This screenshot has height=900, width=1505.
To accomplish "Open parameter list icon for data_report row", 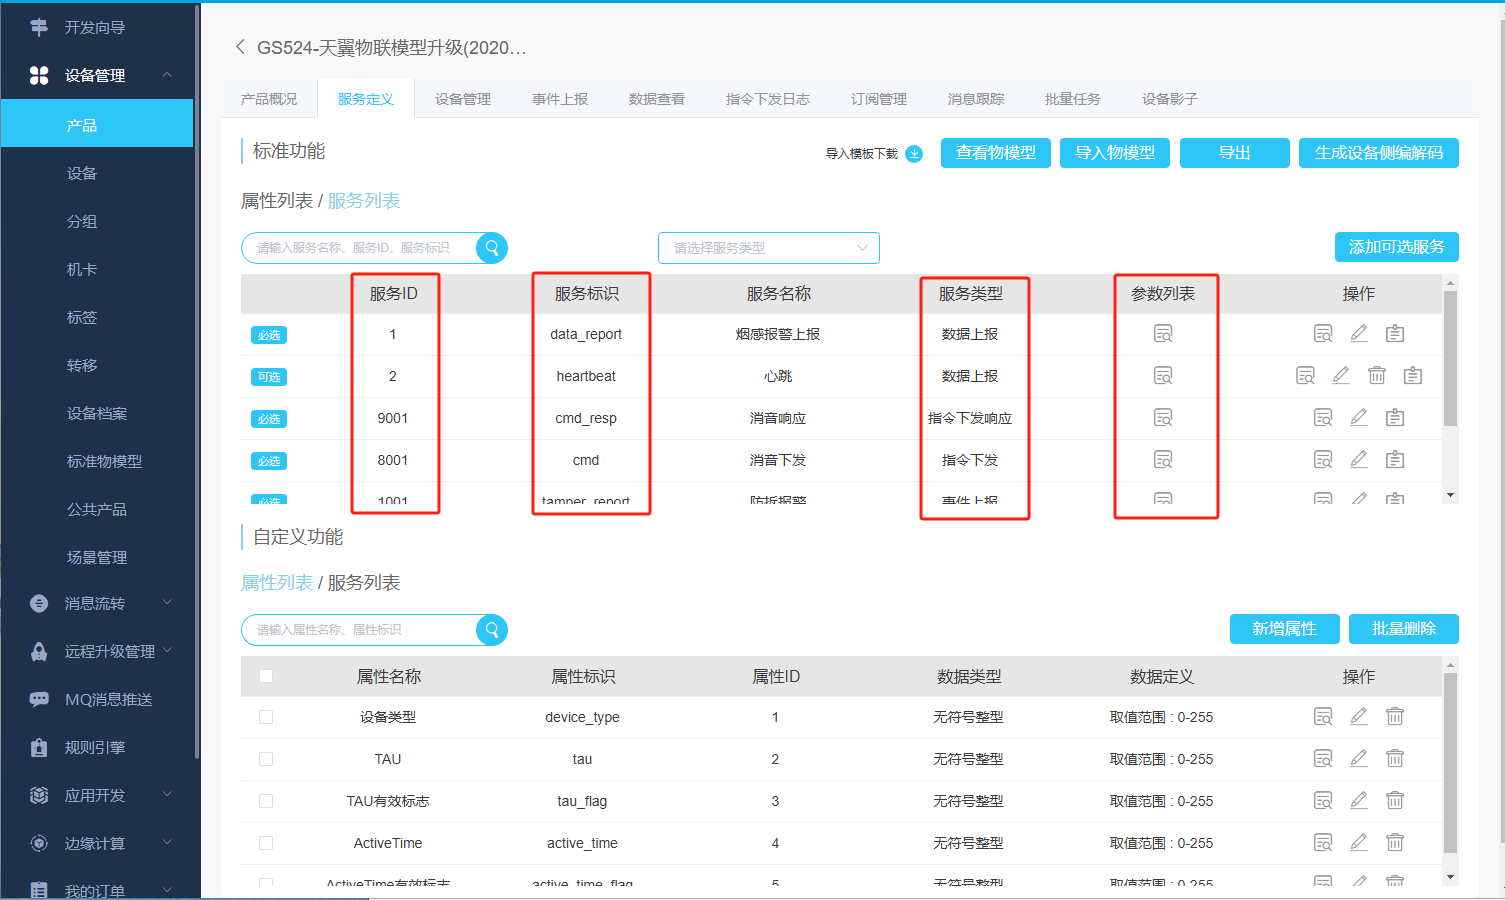I will 1163,334.
